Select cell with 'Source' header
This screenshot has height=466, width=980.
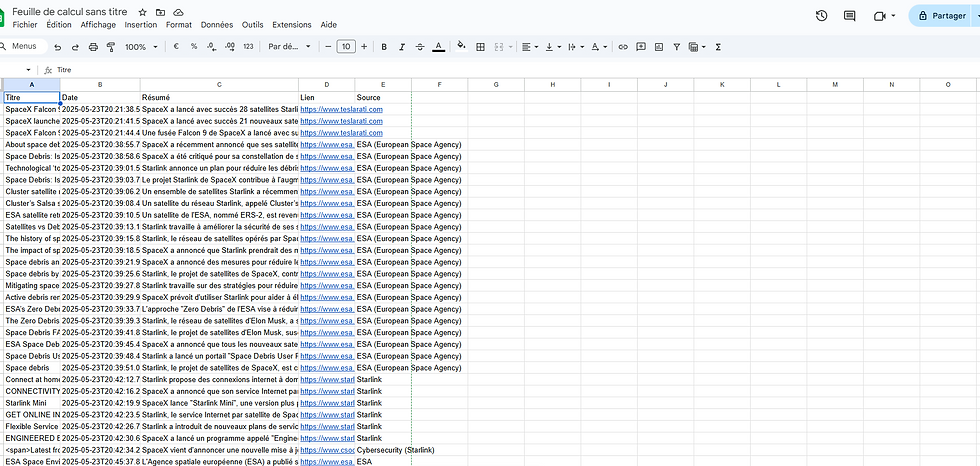383,97
